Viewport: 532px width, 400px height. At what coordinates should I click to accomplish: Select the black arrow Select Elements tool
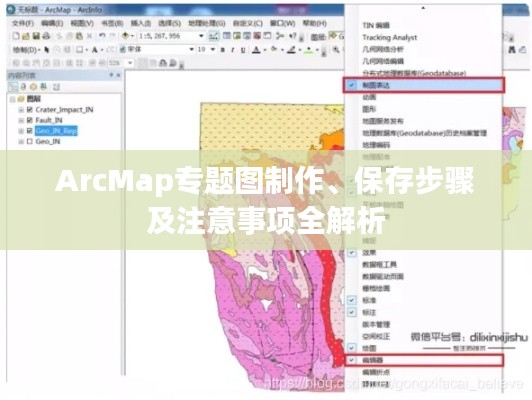tap(47, 50)
